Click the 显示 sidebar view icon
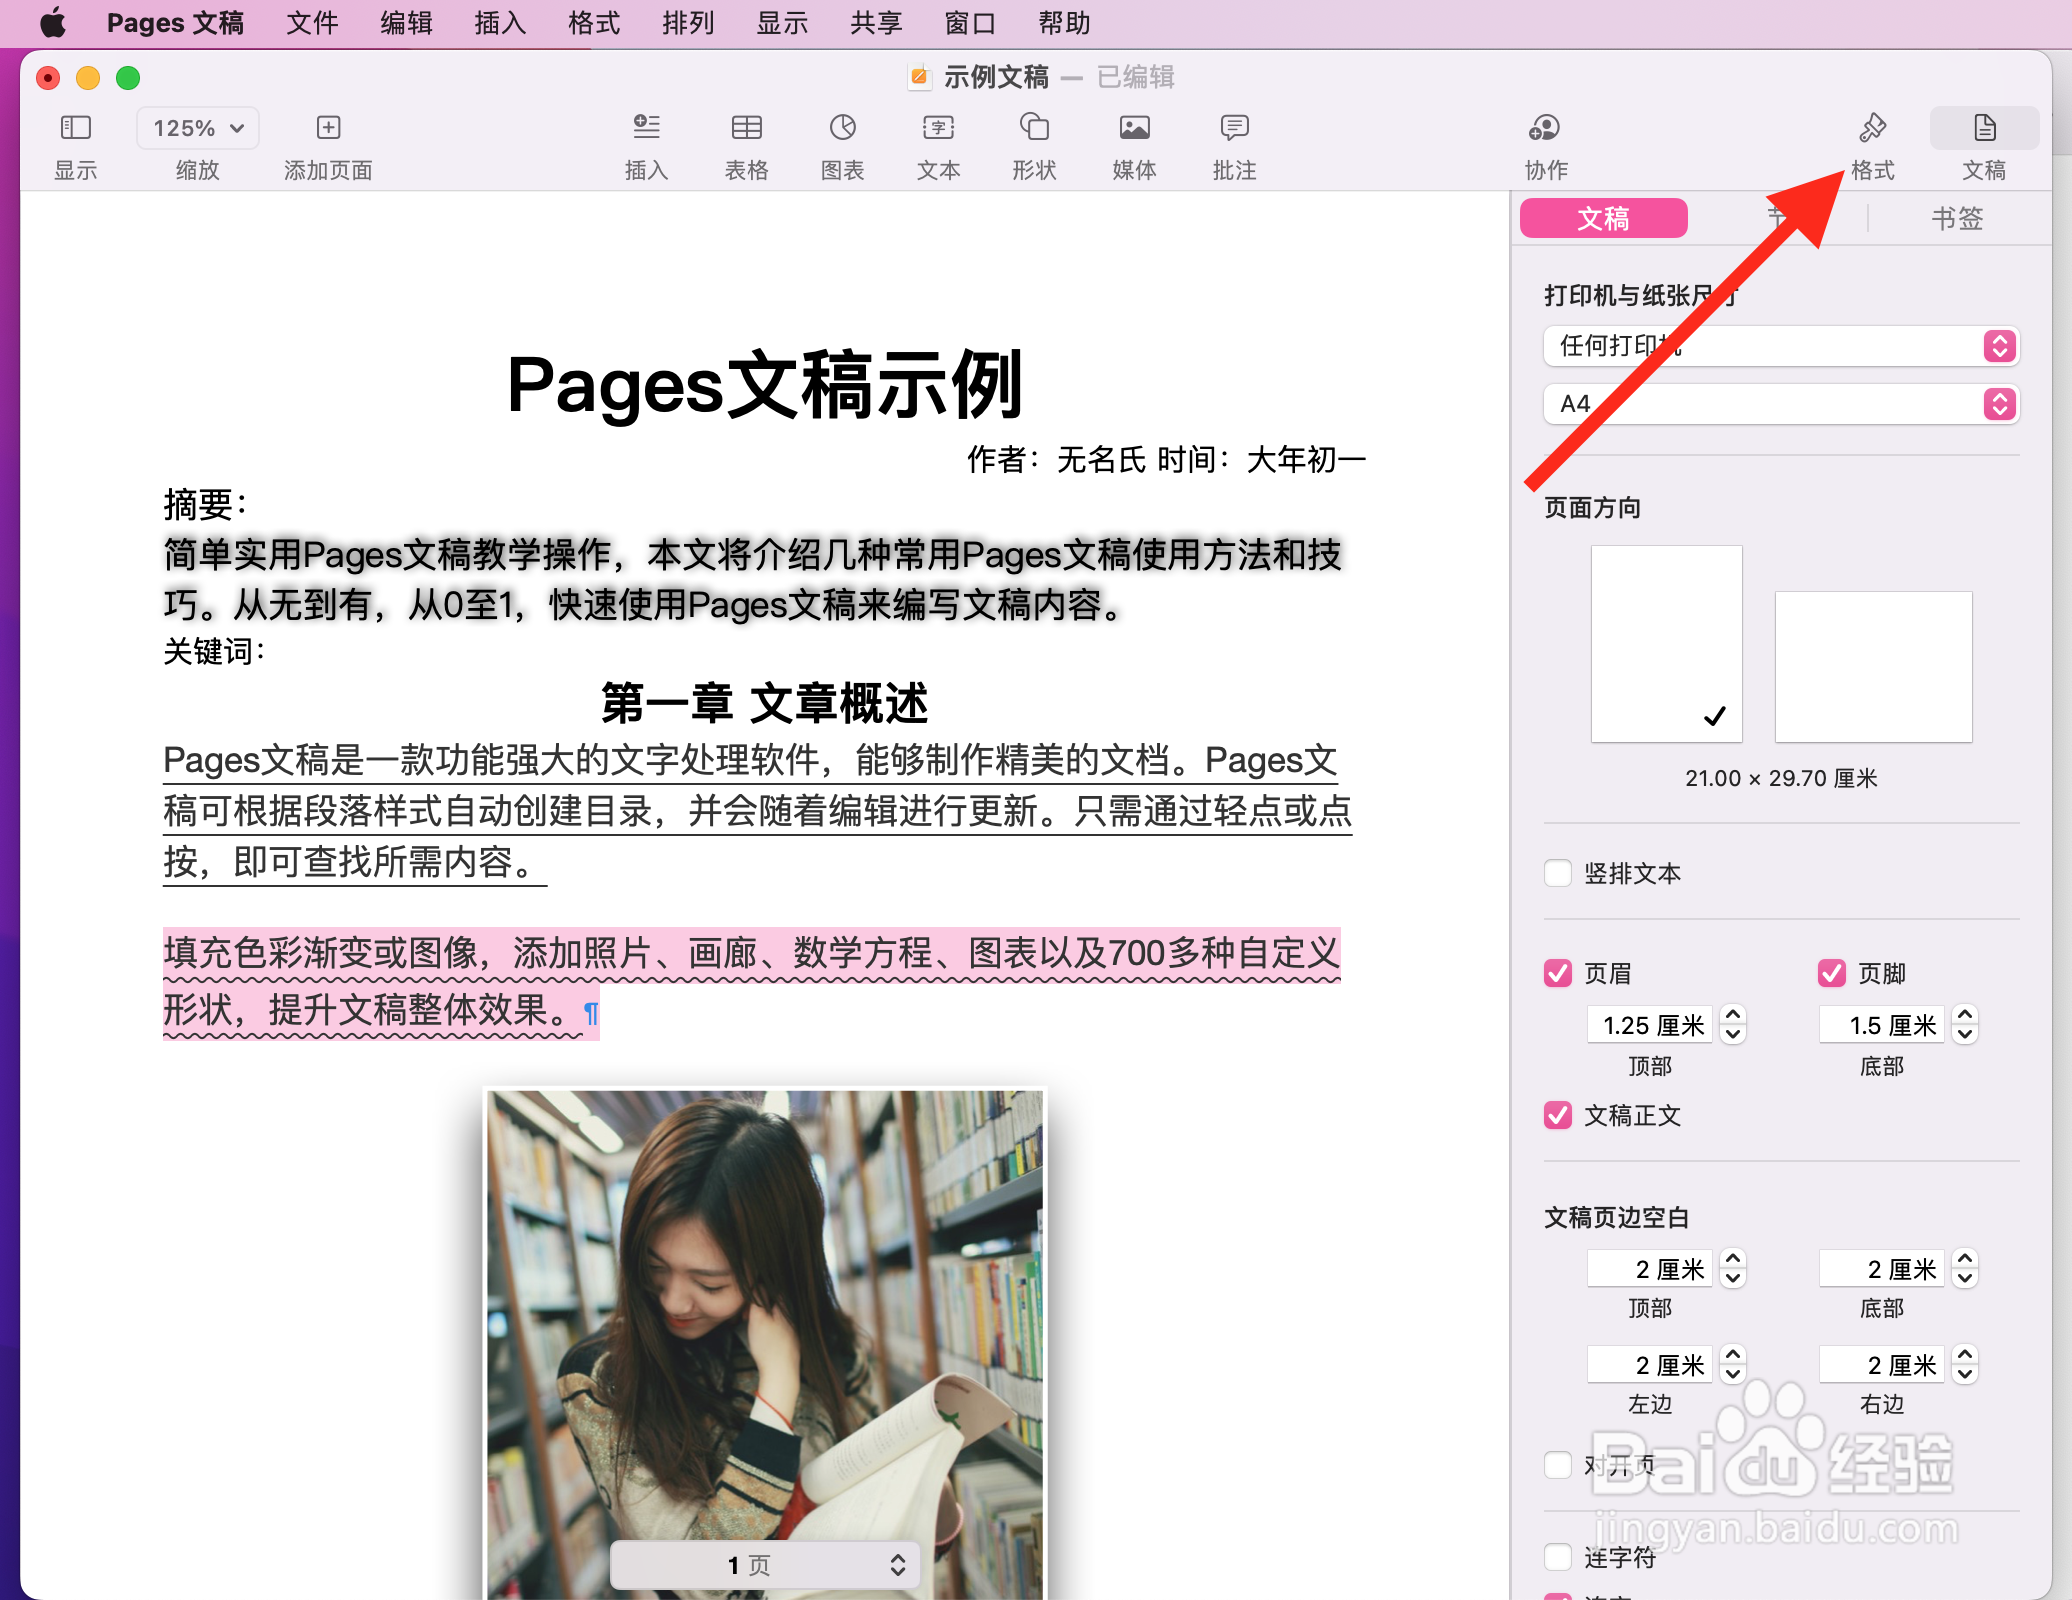This screenshot has height=1600, width=2072. point(76,127)
